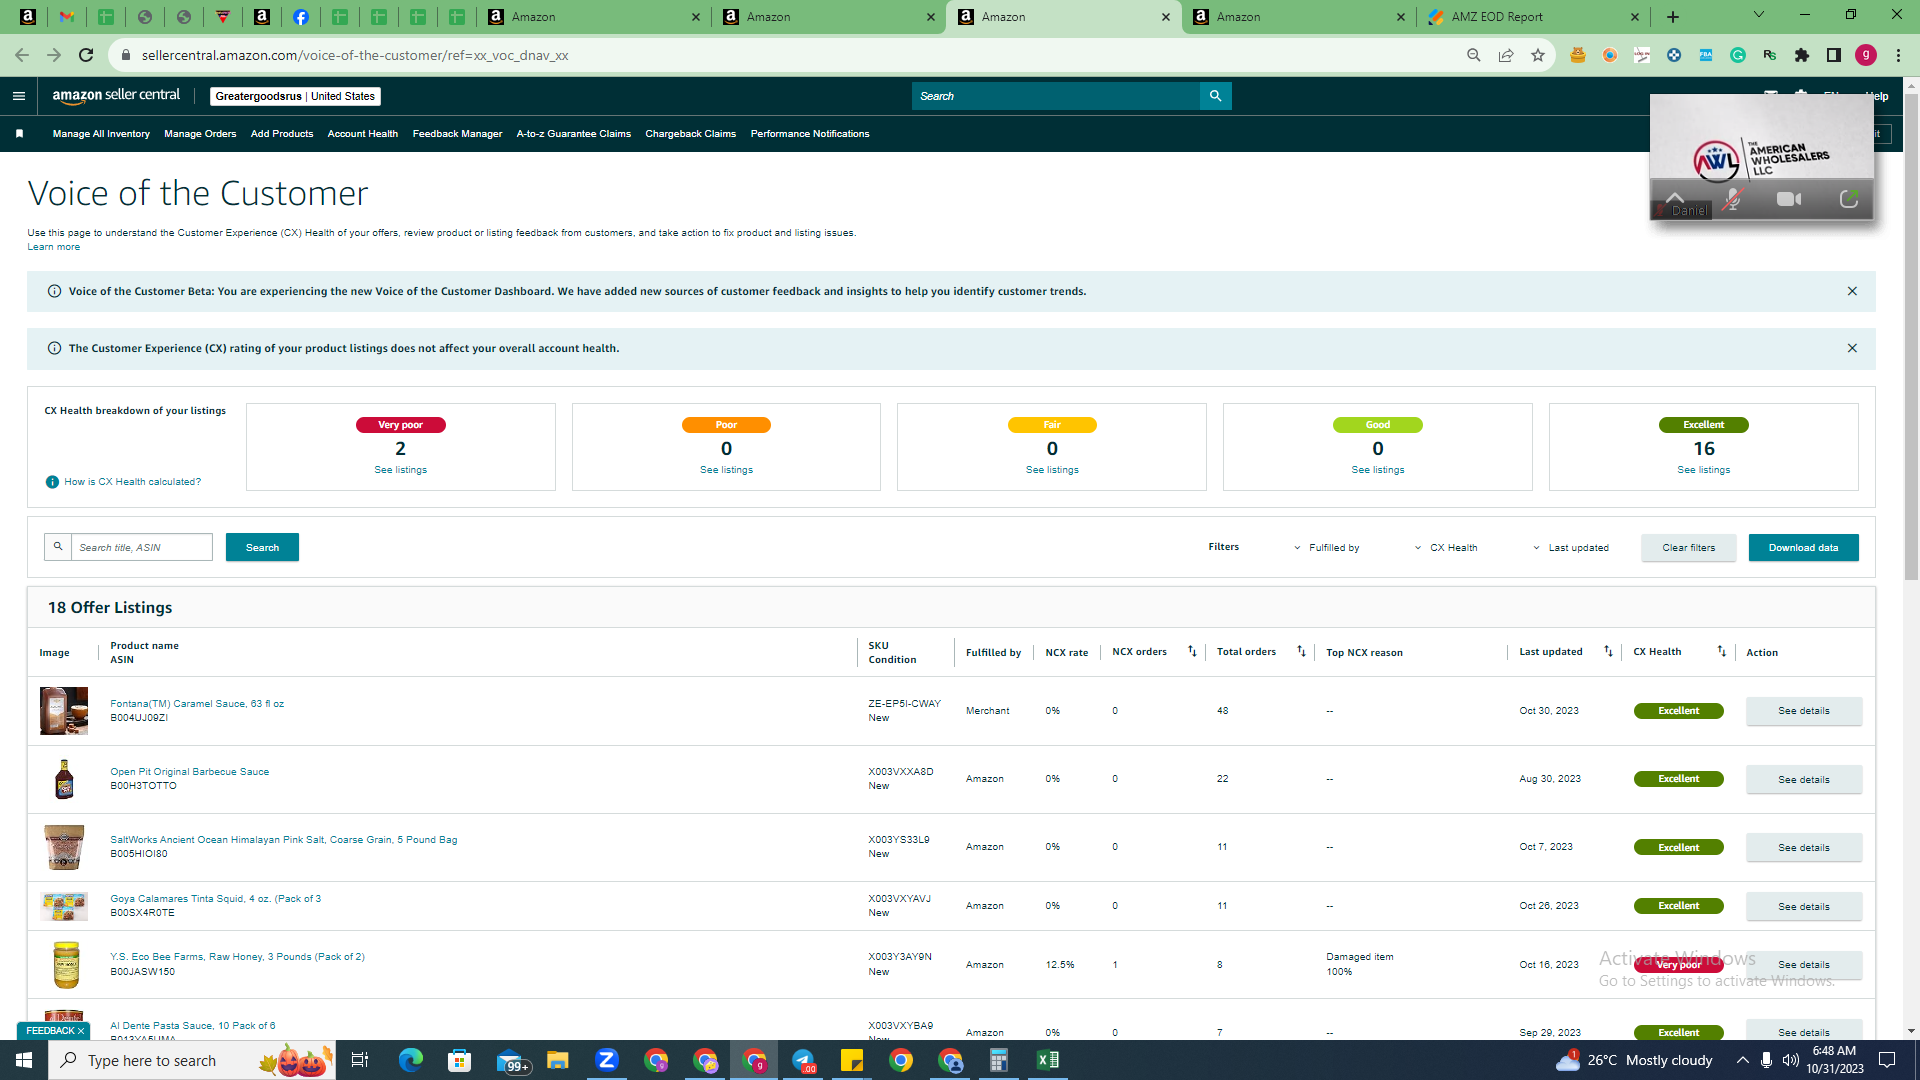Click the Search title, ASIN input field

click(142, 547)
